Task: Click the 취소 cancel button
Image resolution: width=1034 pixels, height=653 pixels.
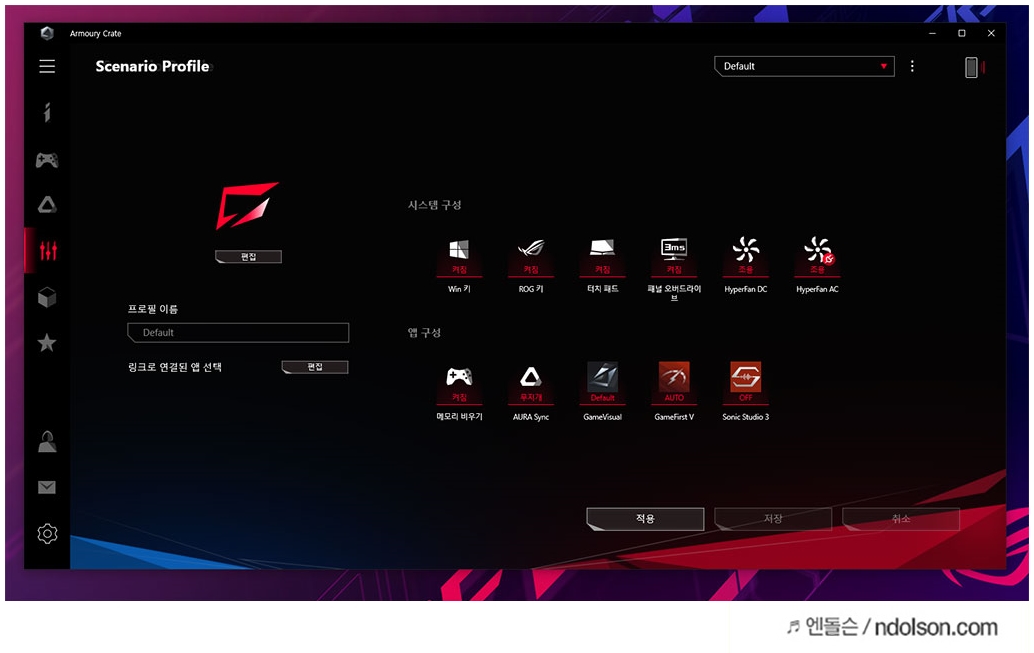Action: [x=901, y=518]
